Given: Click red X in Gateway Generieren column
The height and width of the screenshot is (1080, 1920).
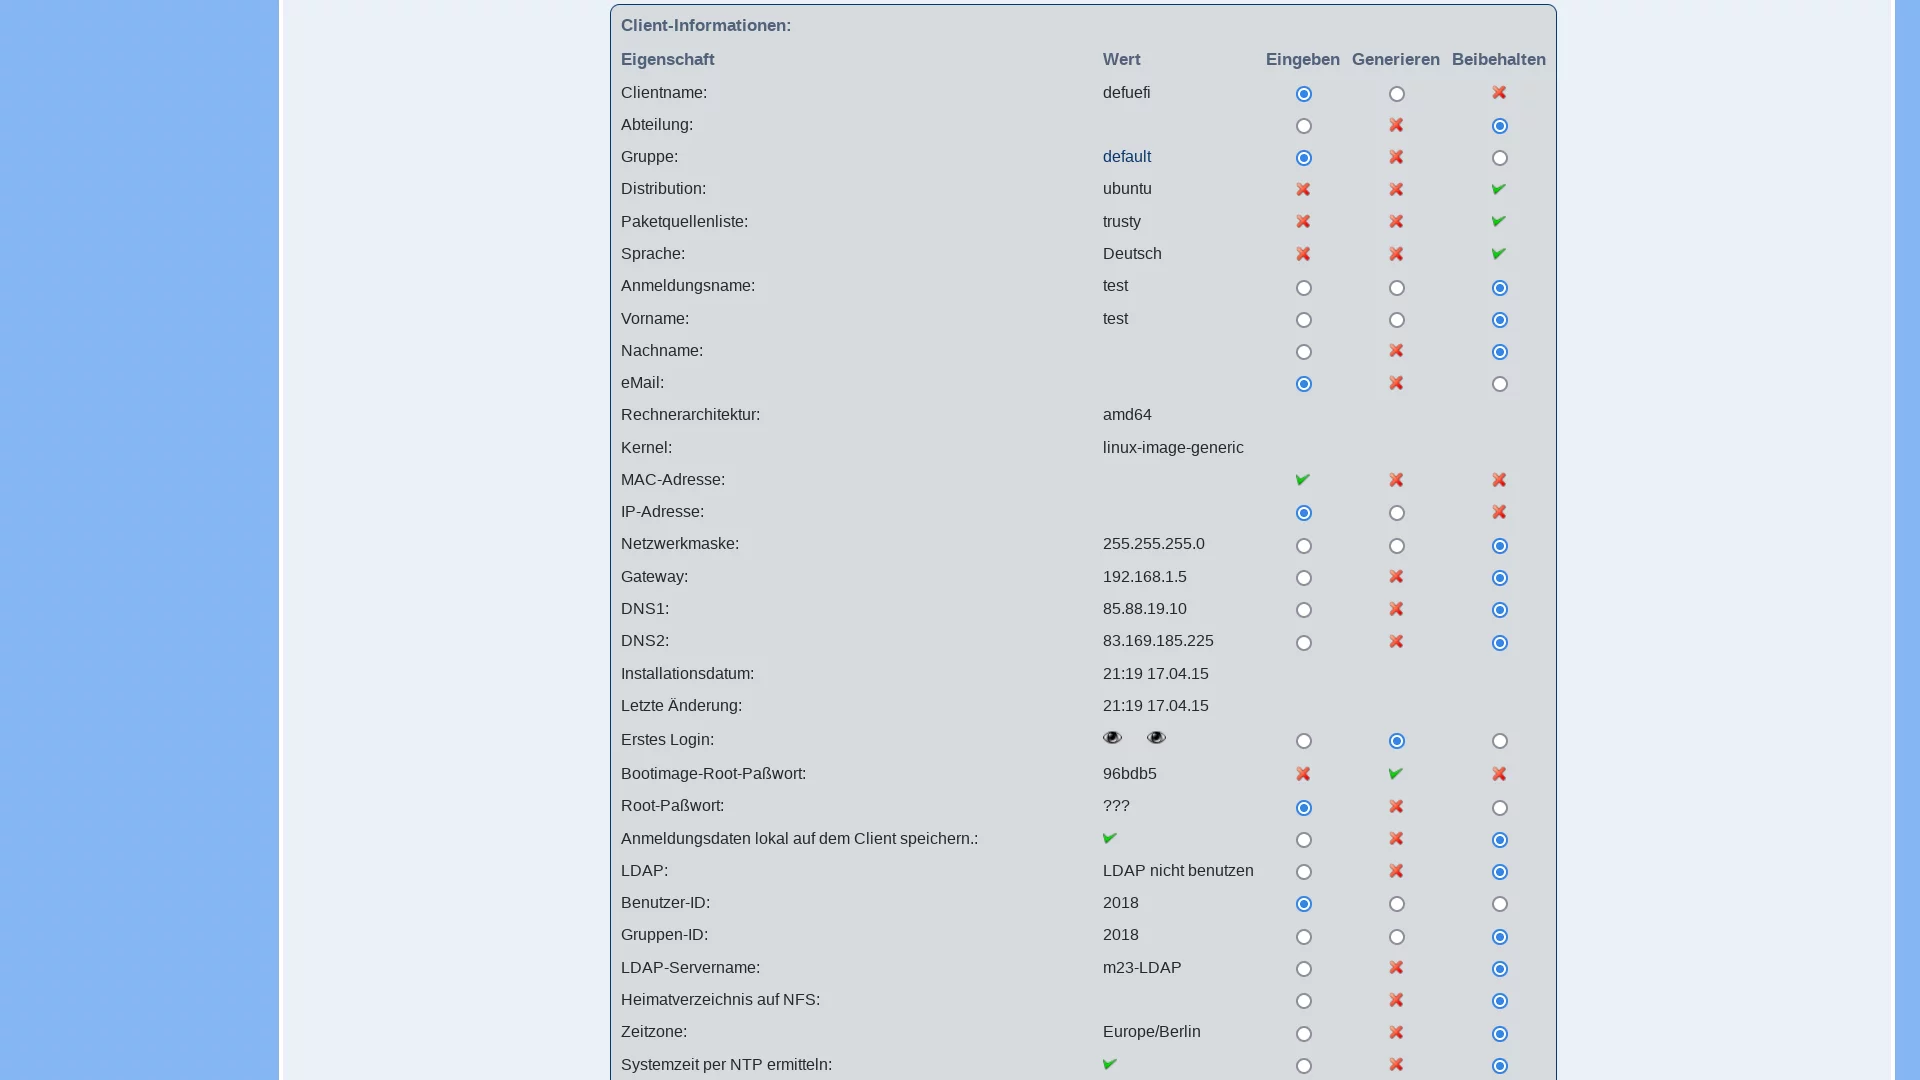Looking at the screenshot, I should click(x=1396, y=577).
